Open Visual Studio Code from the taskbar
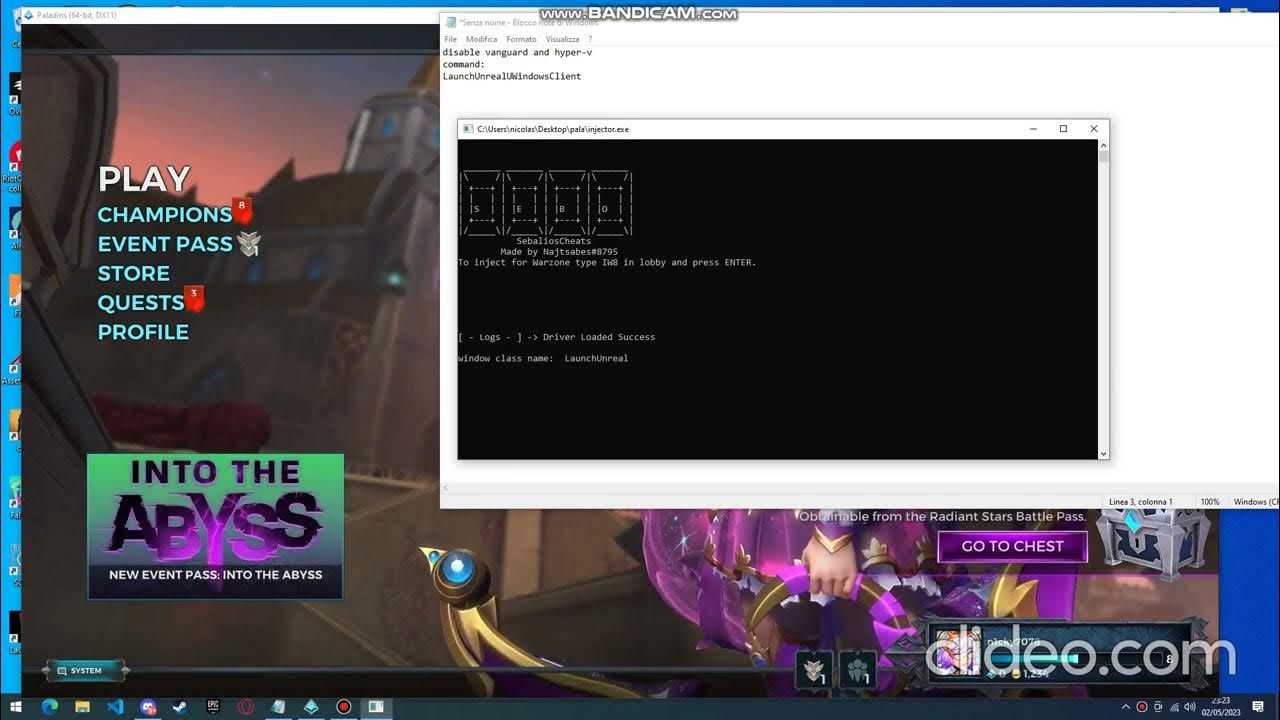The height and width of the screenshot is (720, 1280). coord(115,707)
